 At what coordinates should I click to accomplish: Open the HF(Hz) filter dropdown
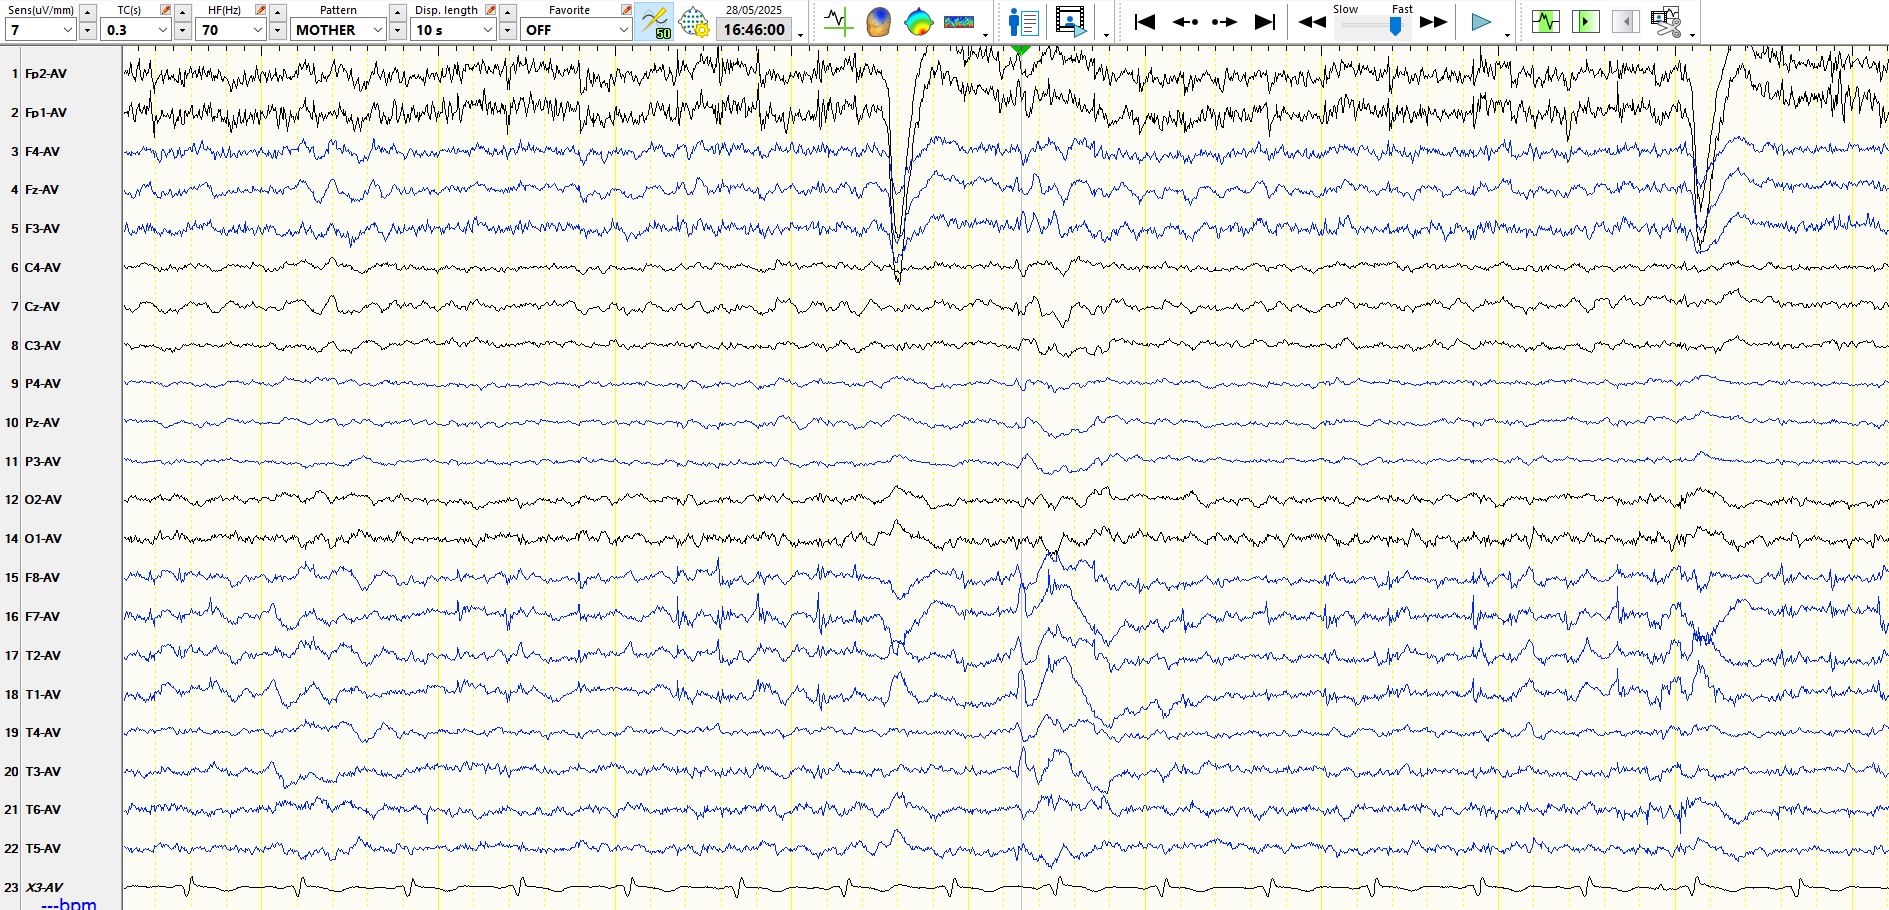[x=231, y=30]
